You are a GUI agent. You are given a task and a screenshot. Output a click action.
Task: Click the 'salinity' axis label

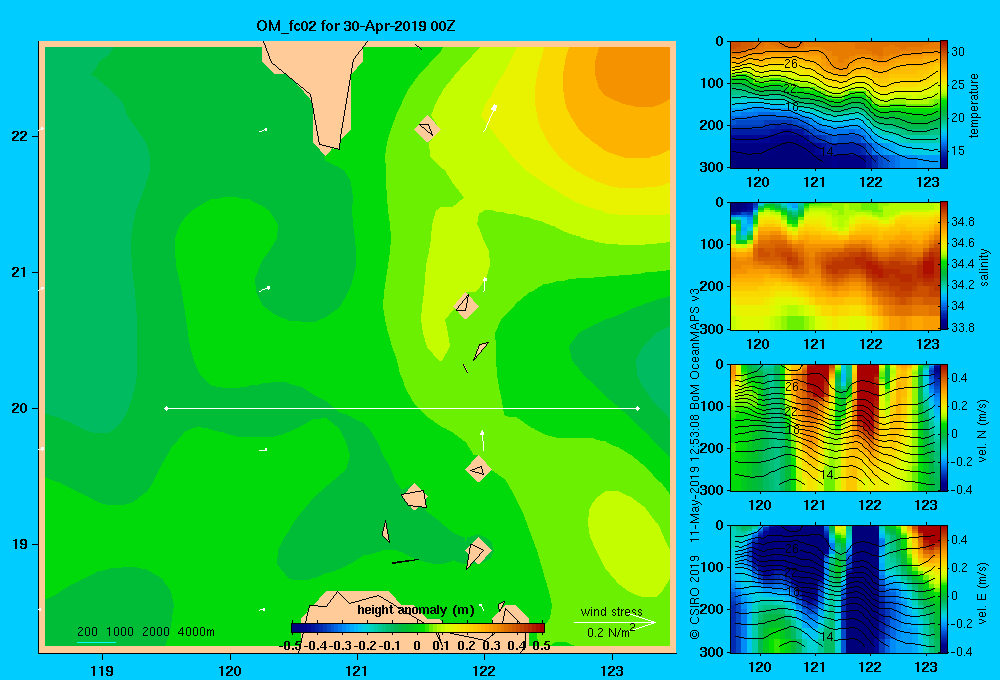click(984, 267)
